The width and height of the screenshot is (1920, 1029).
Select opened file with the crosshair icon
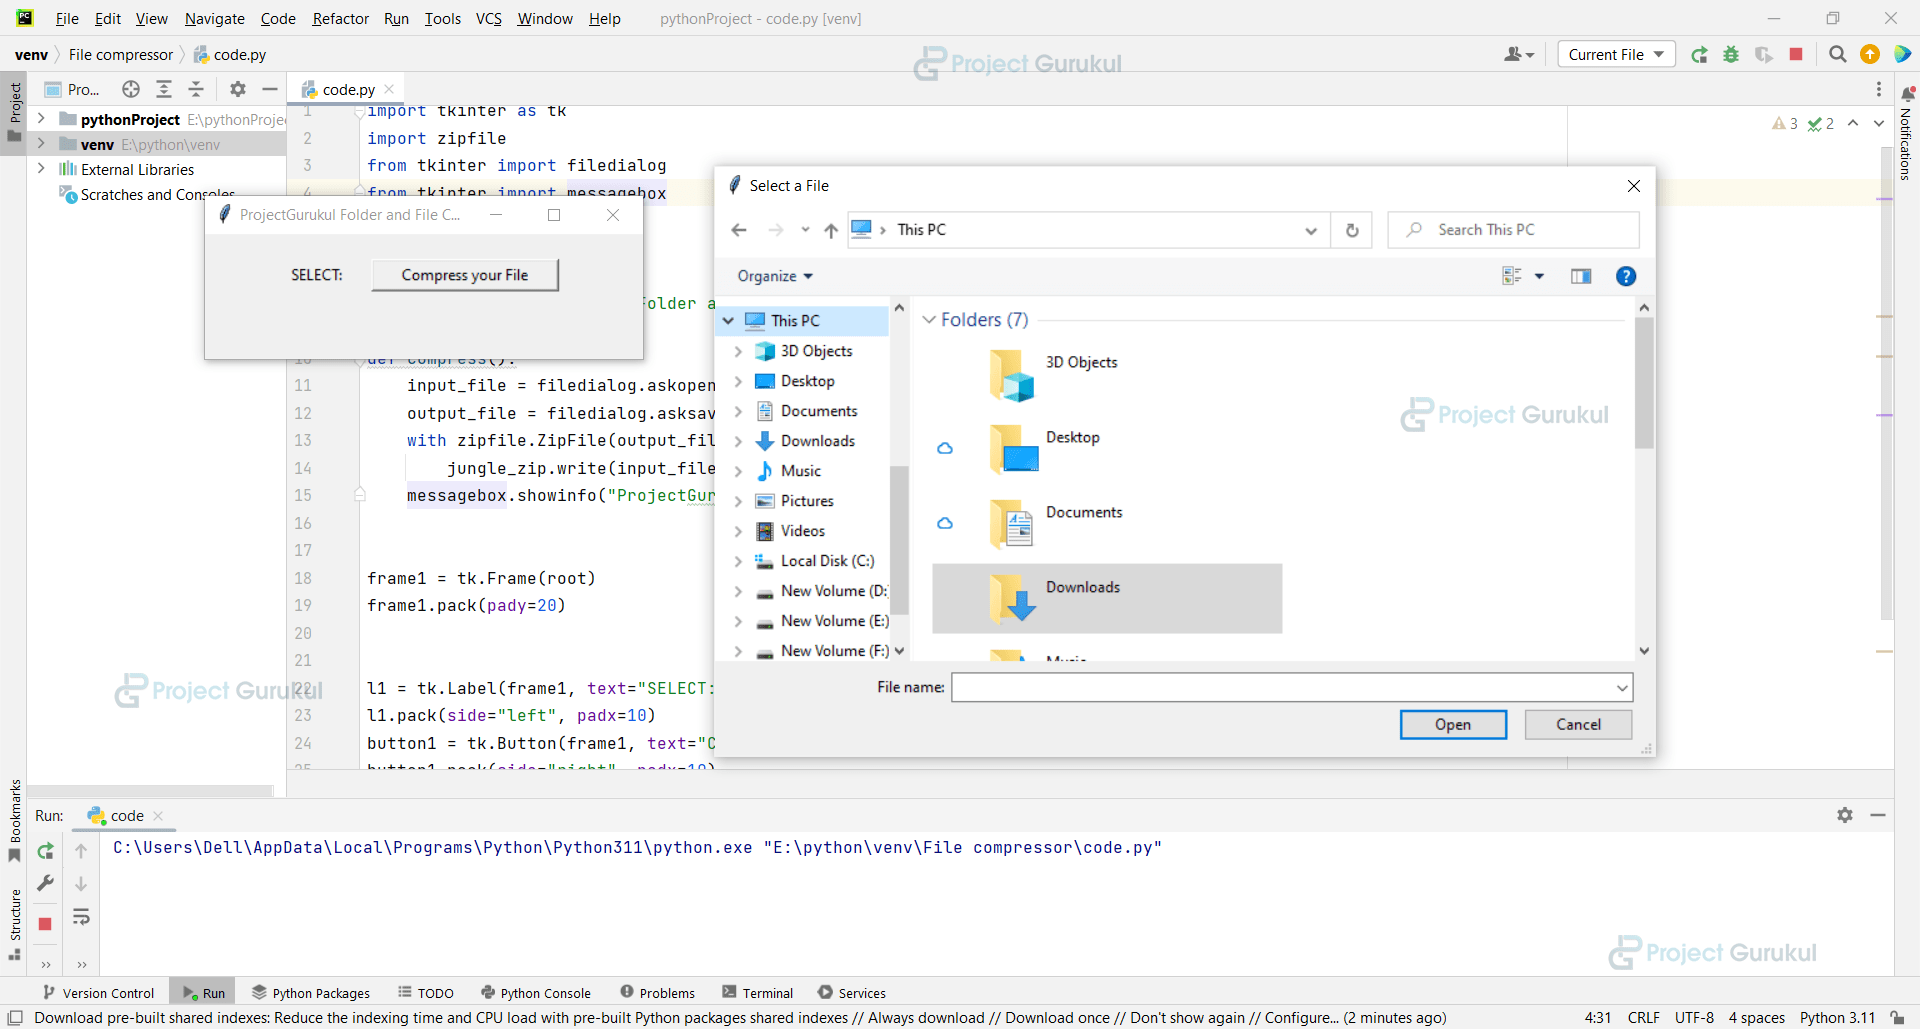click(130, 89)
